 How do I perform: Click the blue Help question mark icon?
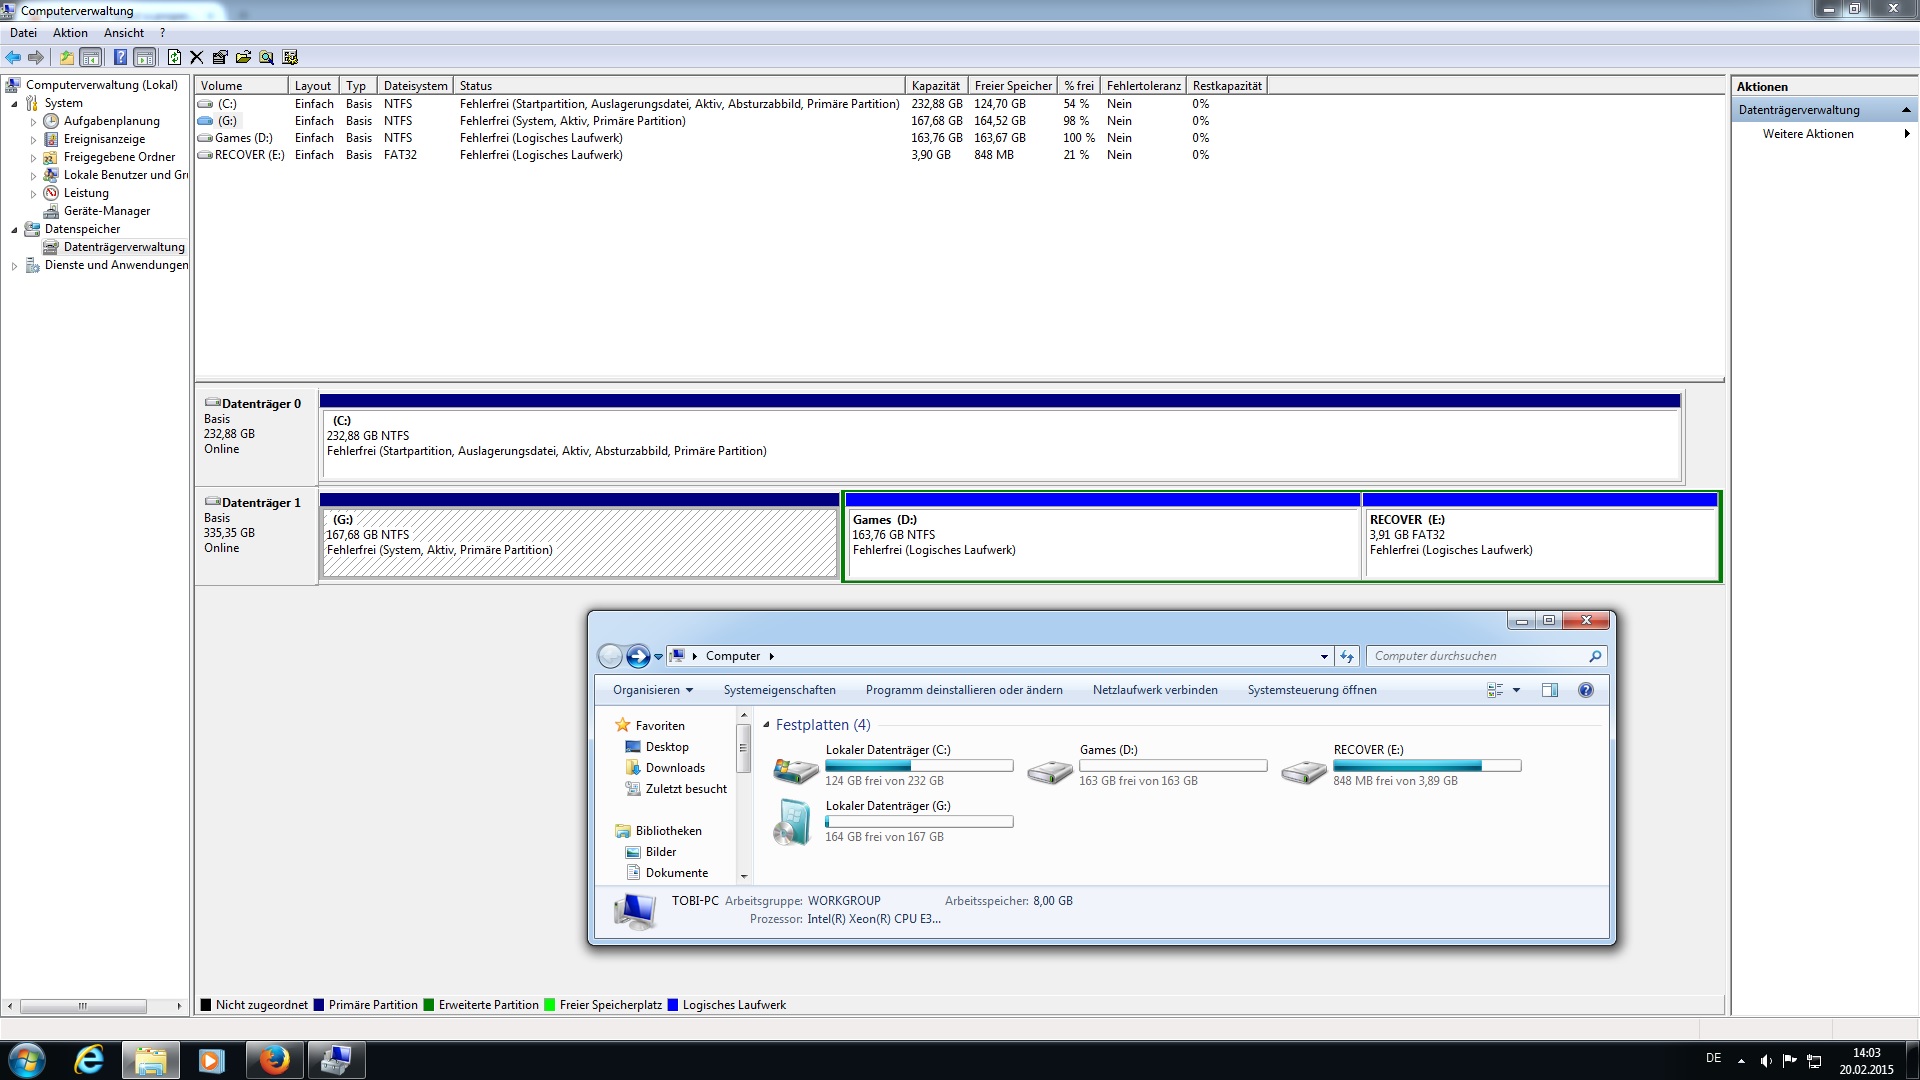[x=120, y=57]
